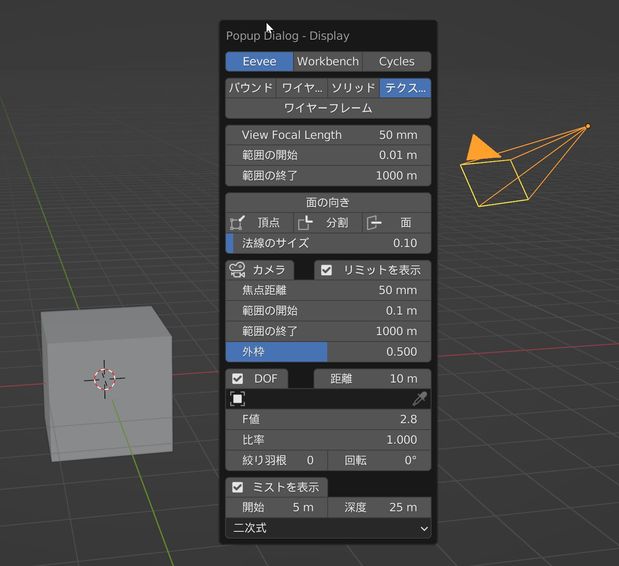619x566 pixels.
Task: Select ソリッド display mode
Action: coord(353,88)
